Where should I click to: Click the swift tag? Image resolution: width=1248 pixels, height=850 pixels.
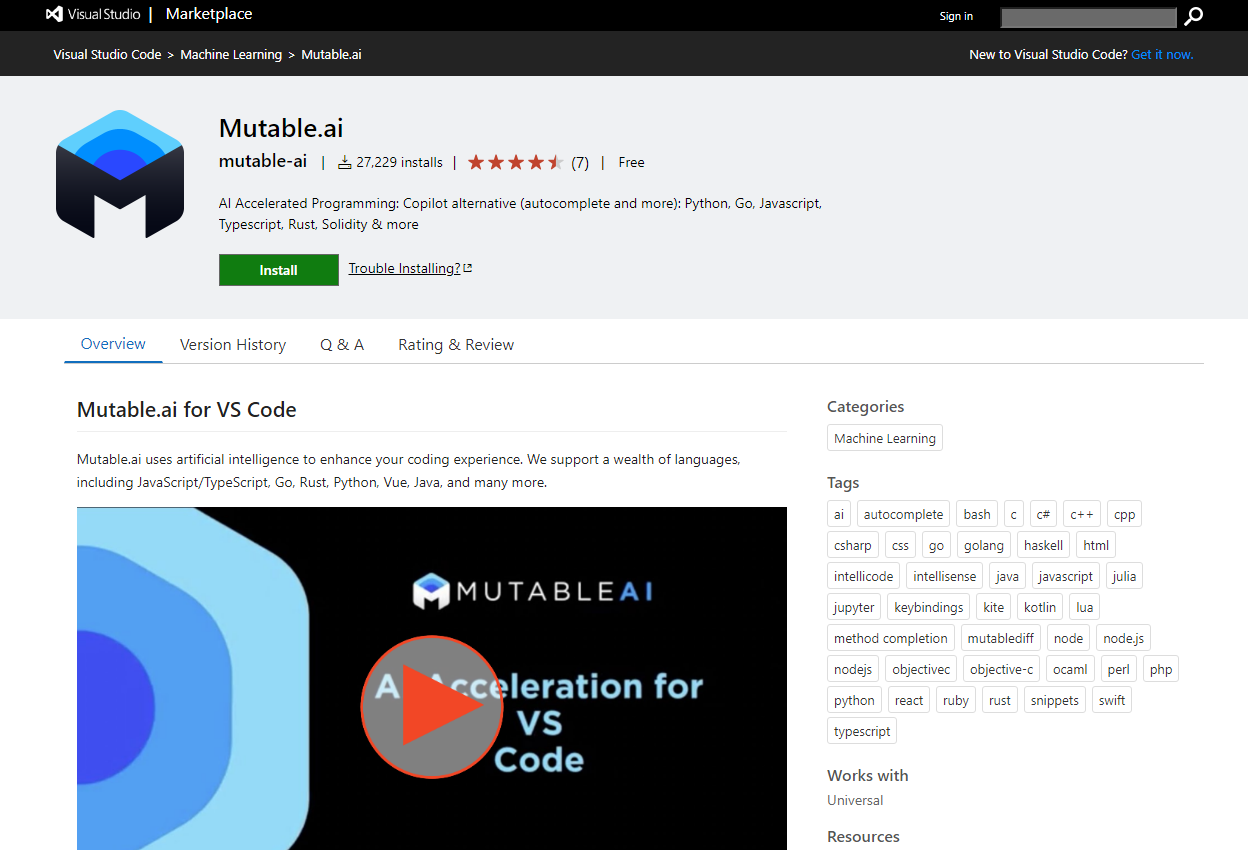click(1112, 700)
